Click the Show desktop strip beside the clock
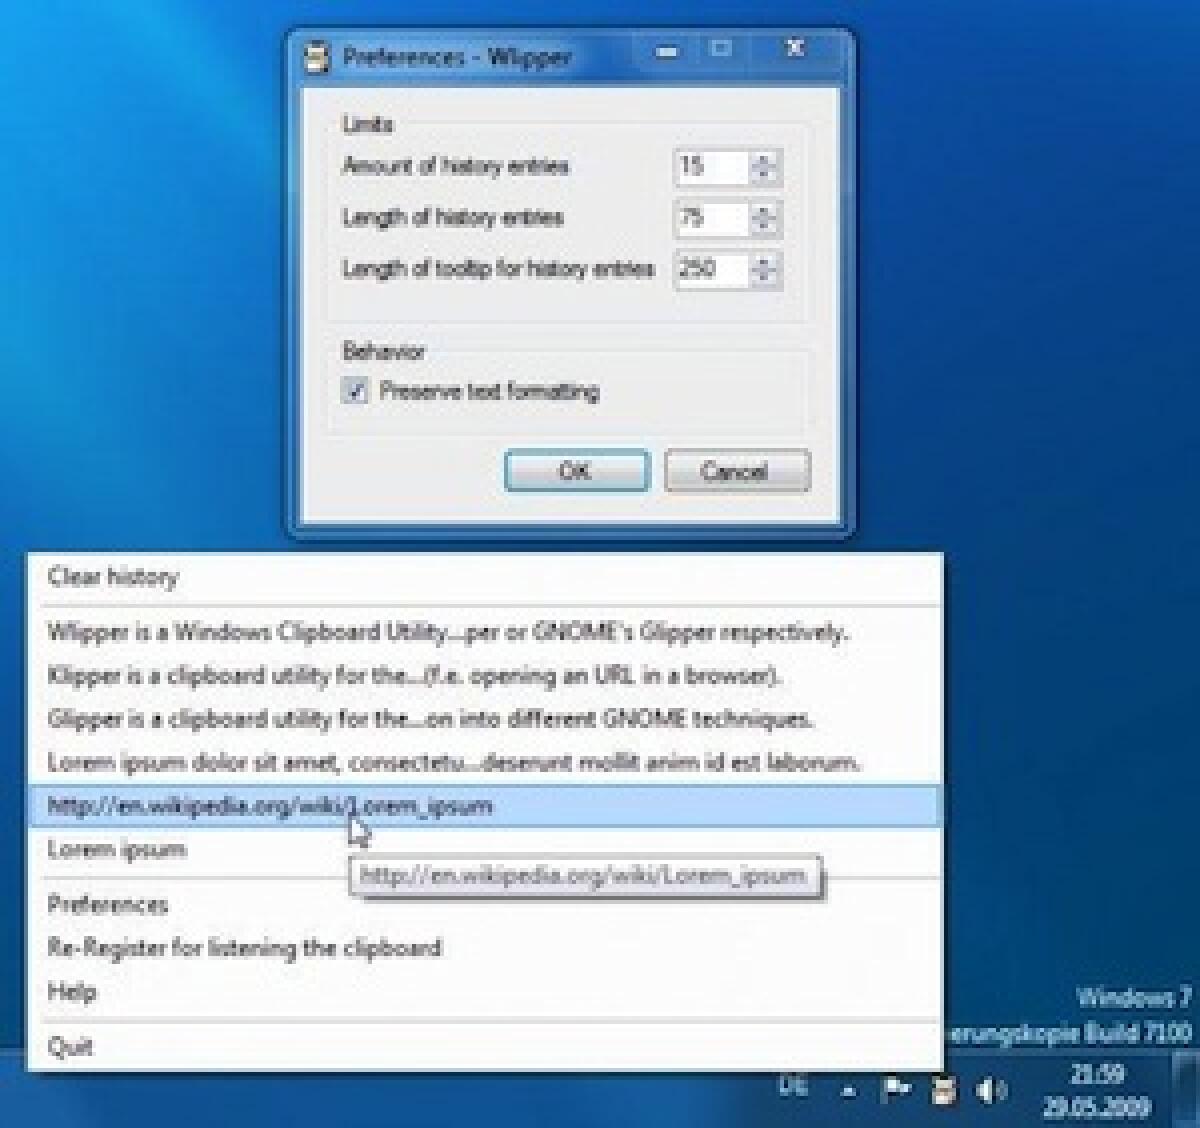This screenshot has width=1200, height=1128. coord(1185,1091)
